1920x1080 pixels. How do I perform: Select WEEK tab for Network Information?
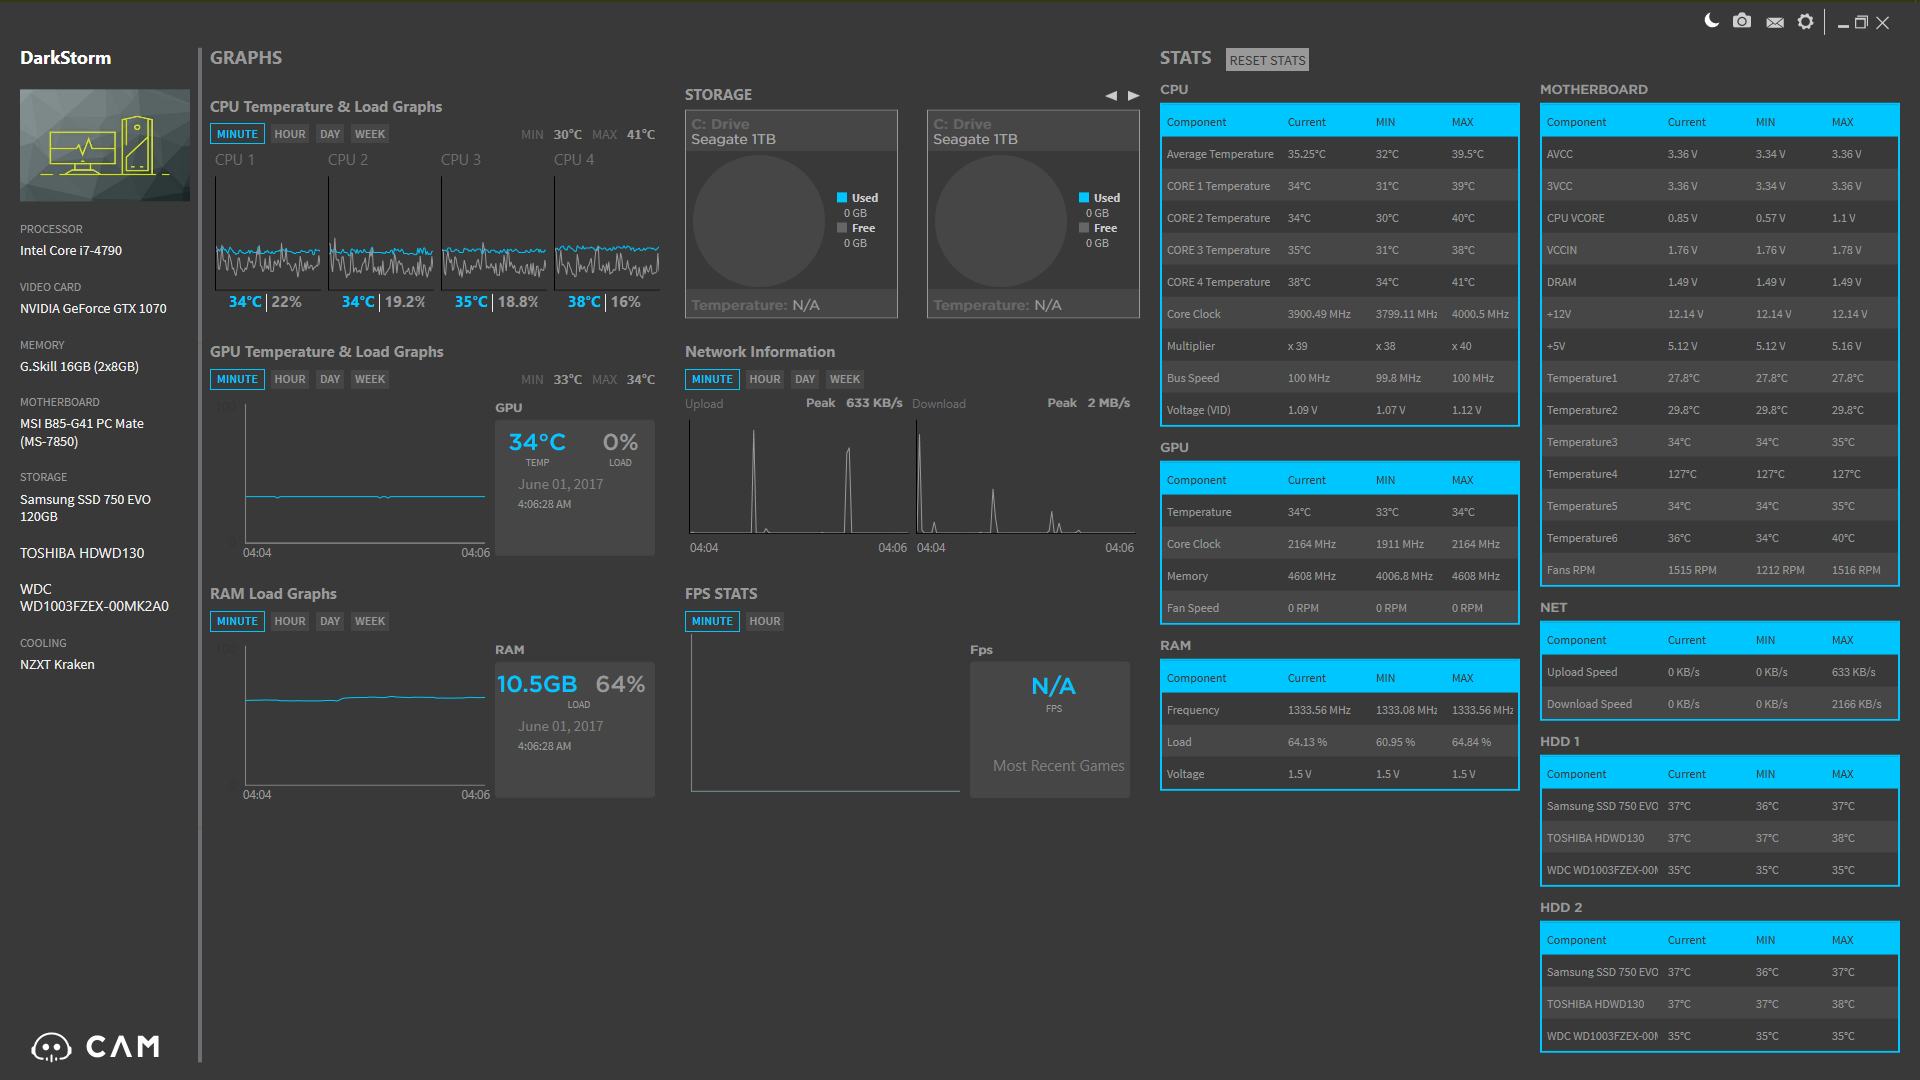[x=845, y=379]
